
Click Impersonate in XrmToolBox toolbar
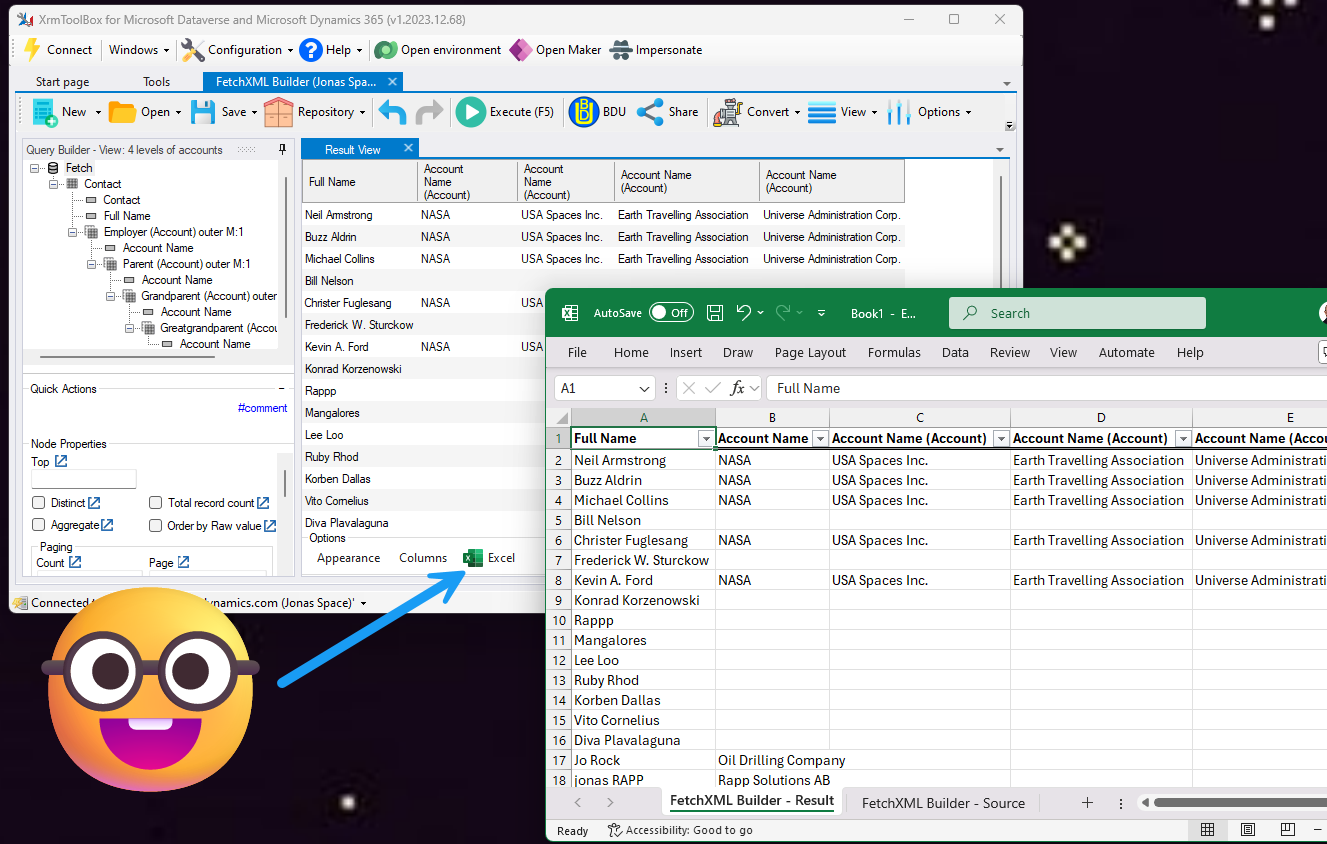coord(656,50)
